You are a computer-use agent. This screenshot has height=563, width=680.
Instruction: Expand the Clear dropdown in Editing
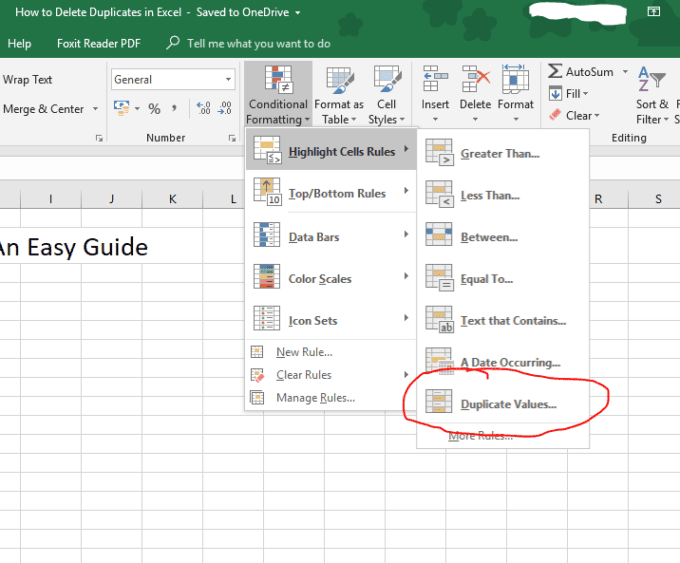(600, 116)
